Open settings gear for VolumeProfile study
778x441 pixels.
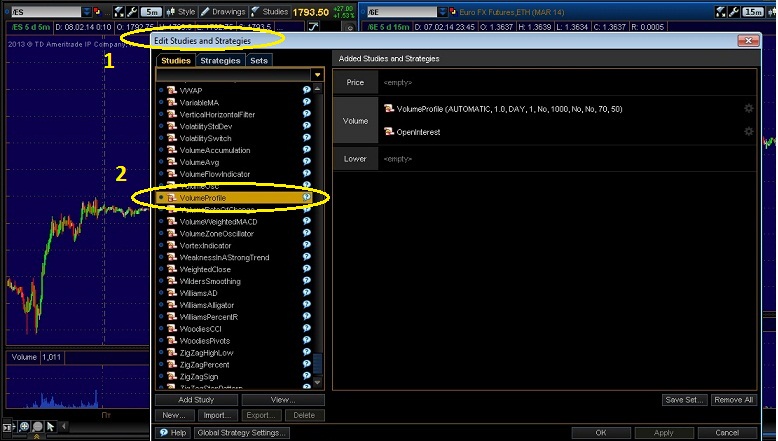tap(748, 108)
